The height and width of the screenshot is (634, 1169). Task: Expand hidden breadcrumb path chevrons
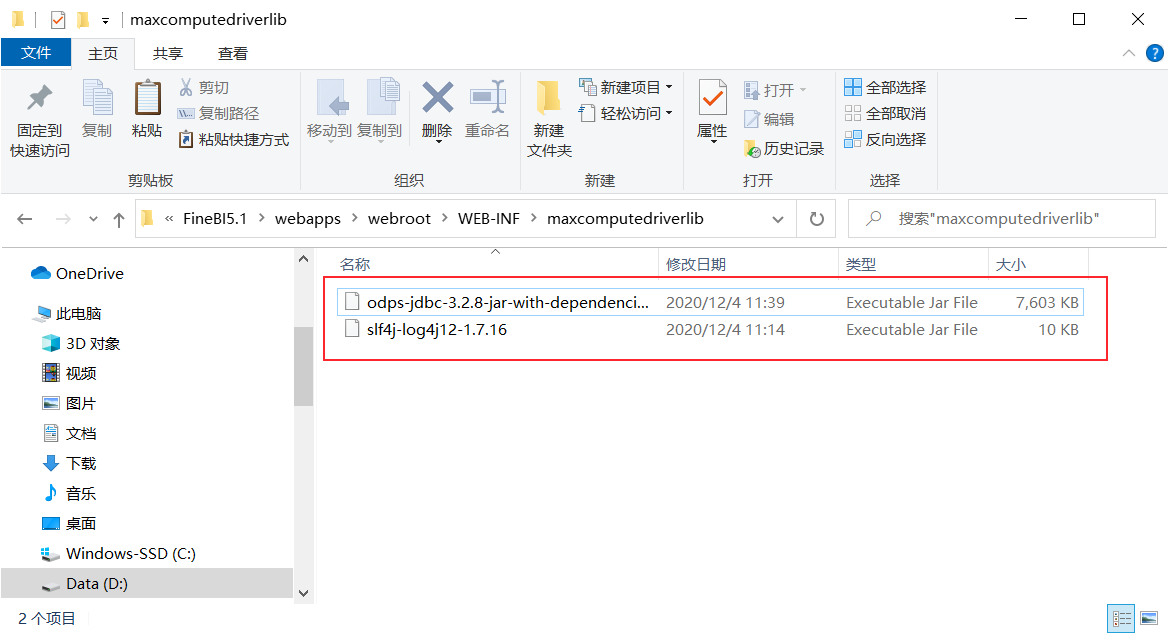tap(169, 219)
